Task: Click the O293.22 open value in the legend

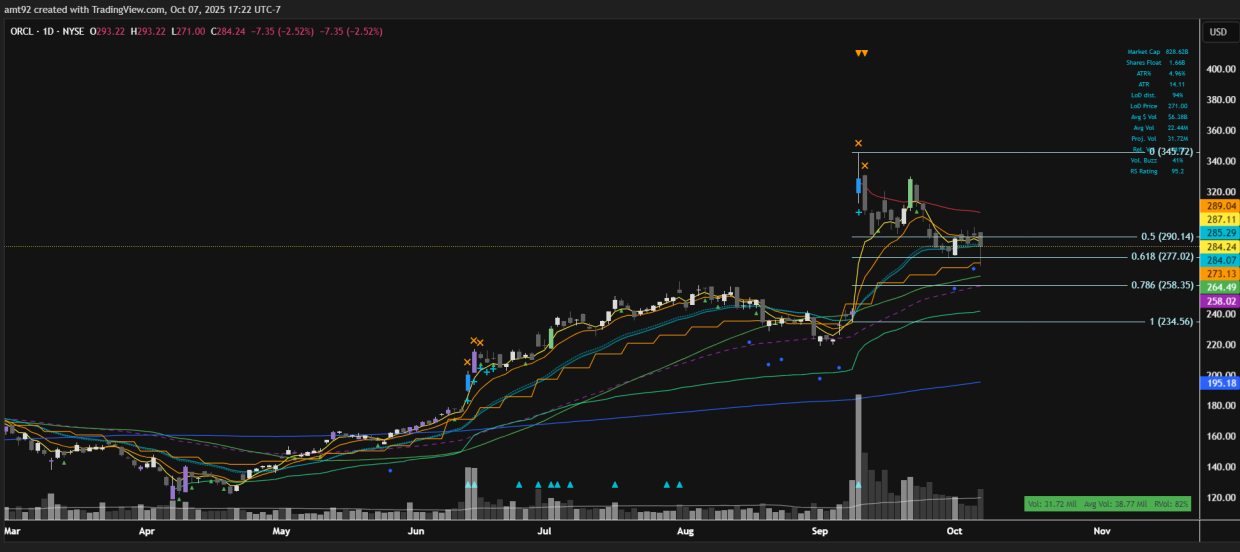Action: click(x=109, y=32)
